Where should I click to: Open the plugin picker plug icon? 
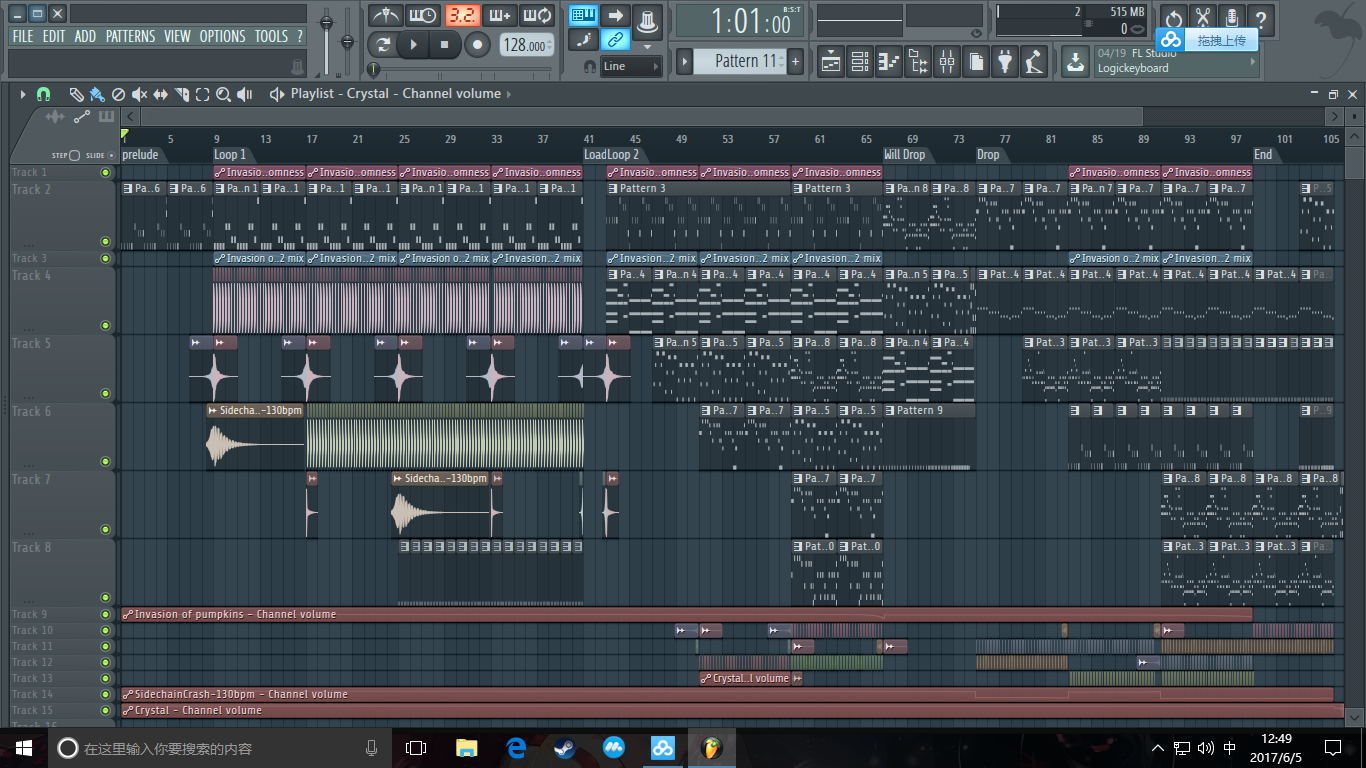pos(1005,62)
